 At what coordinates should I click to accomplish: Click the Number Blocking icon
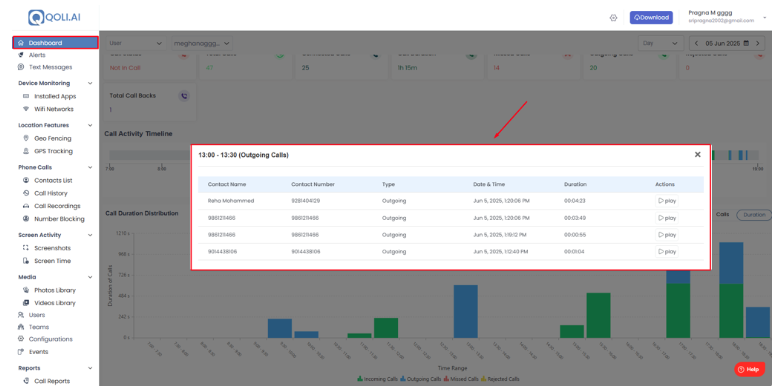click(26, 219)
